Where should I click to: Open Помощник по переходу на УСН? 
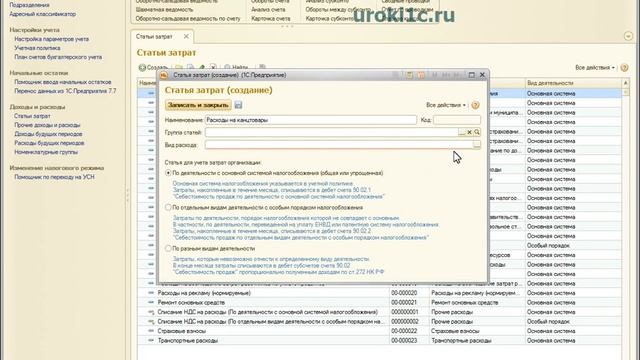pos(54,177)
